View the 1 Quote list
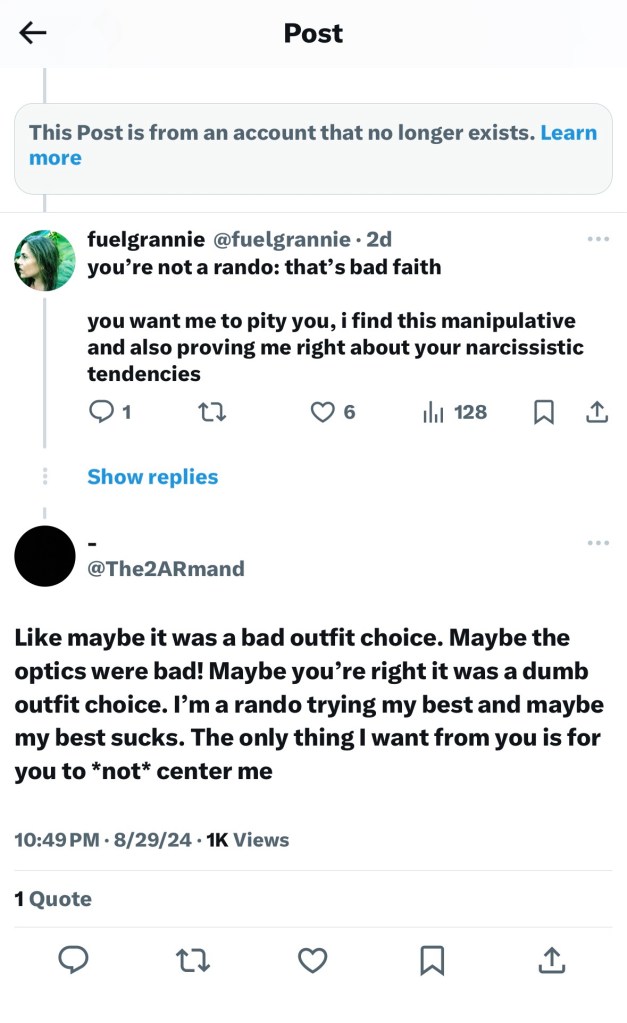This screenshot has width=627, height=1023. pos(53,899)
